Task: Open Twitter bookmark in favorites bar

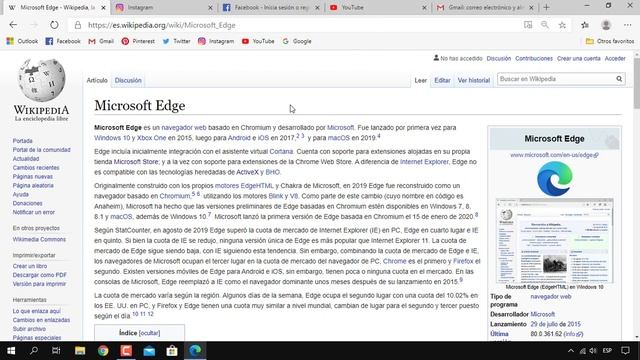Action: click(176, 41)
